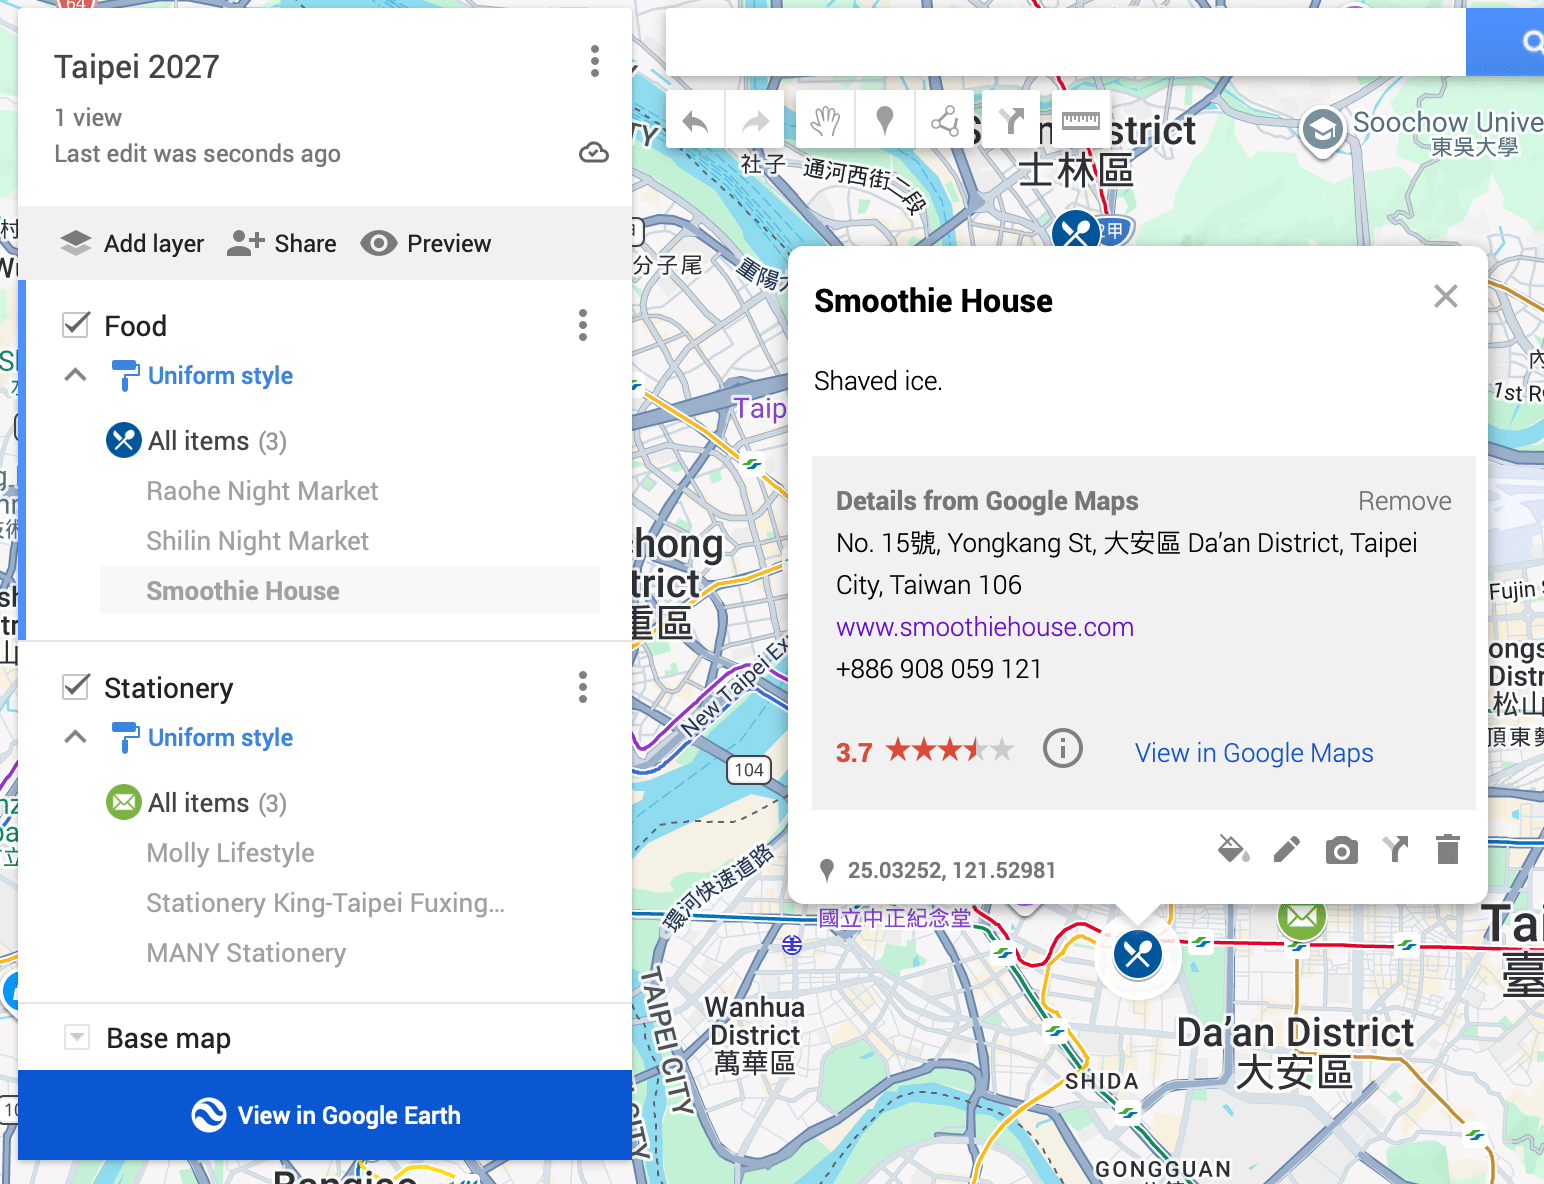Select MANY Stationery in the list
Screen dimensions: 1544x1184
(246, 953)
